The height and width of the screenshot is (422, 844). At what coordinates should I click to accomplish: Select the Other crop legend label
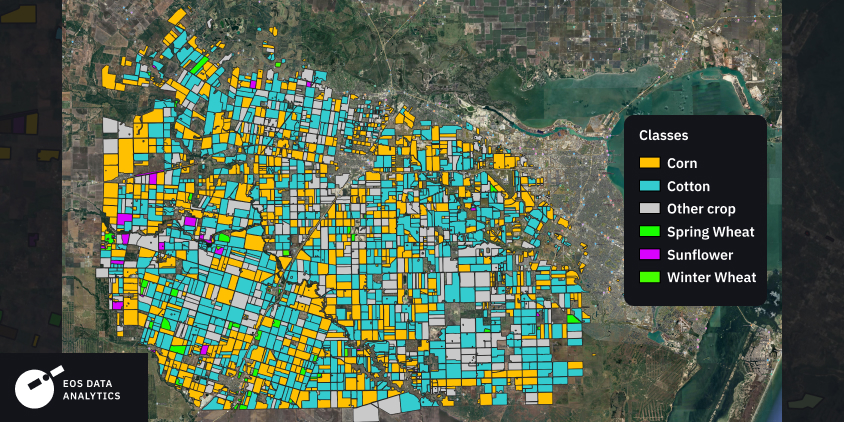coord(701,209)
